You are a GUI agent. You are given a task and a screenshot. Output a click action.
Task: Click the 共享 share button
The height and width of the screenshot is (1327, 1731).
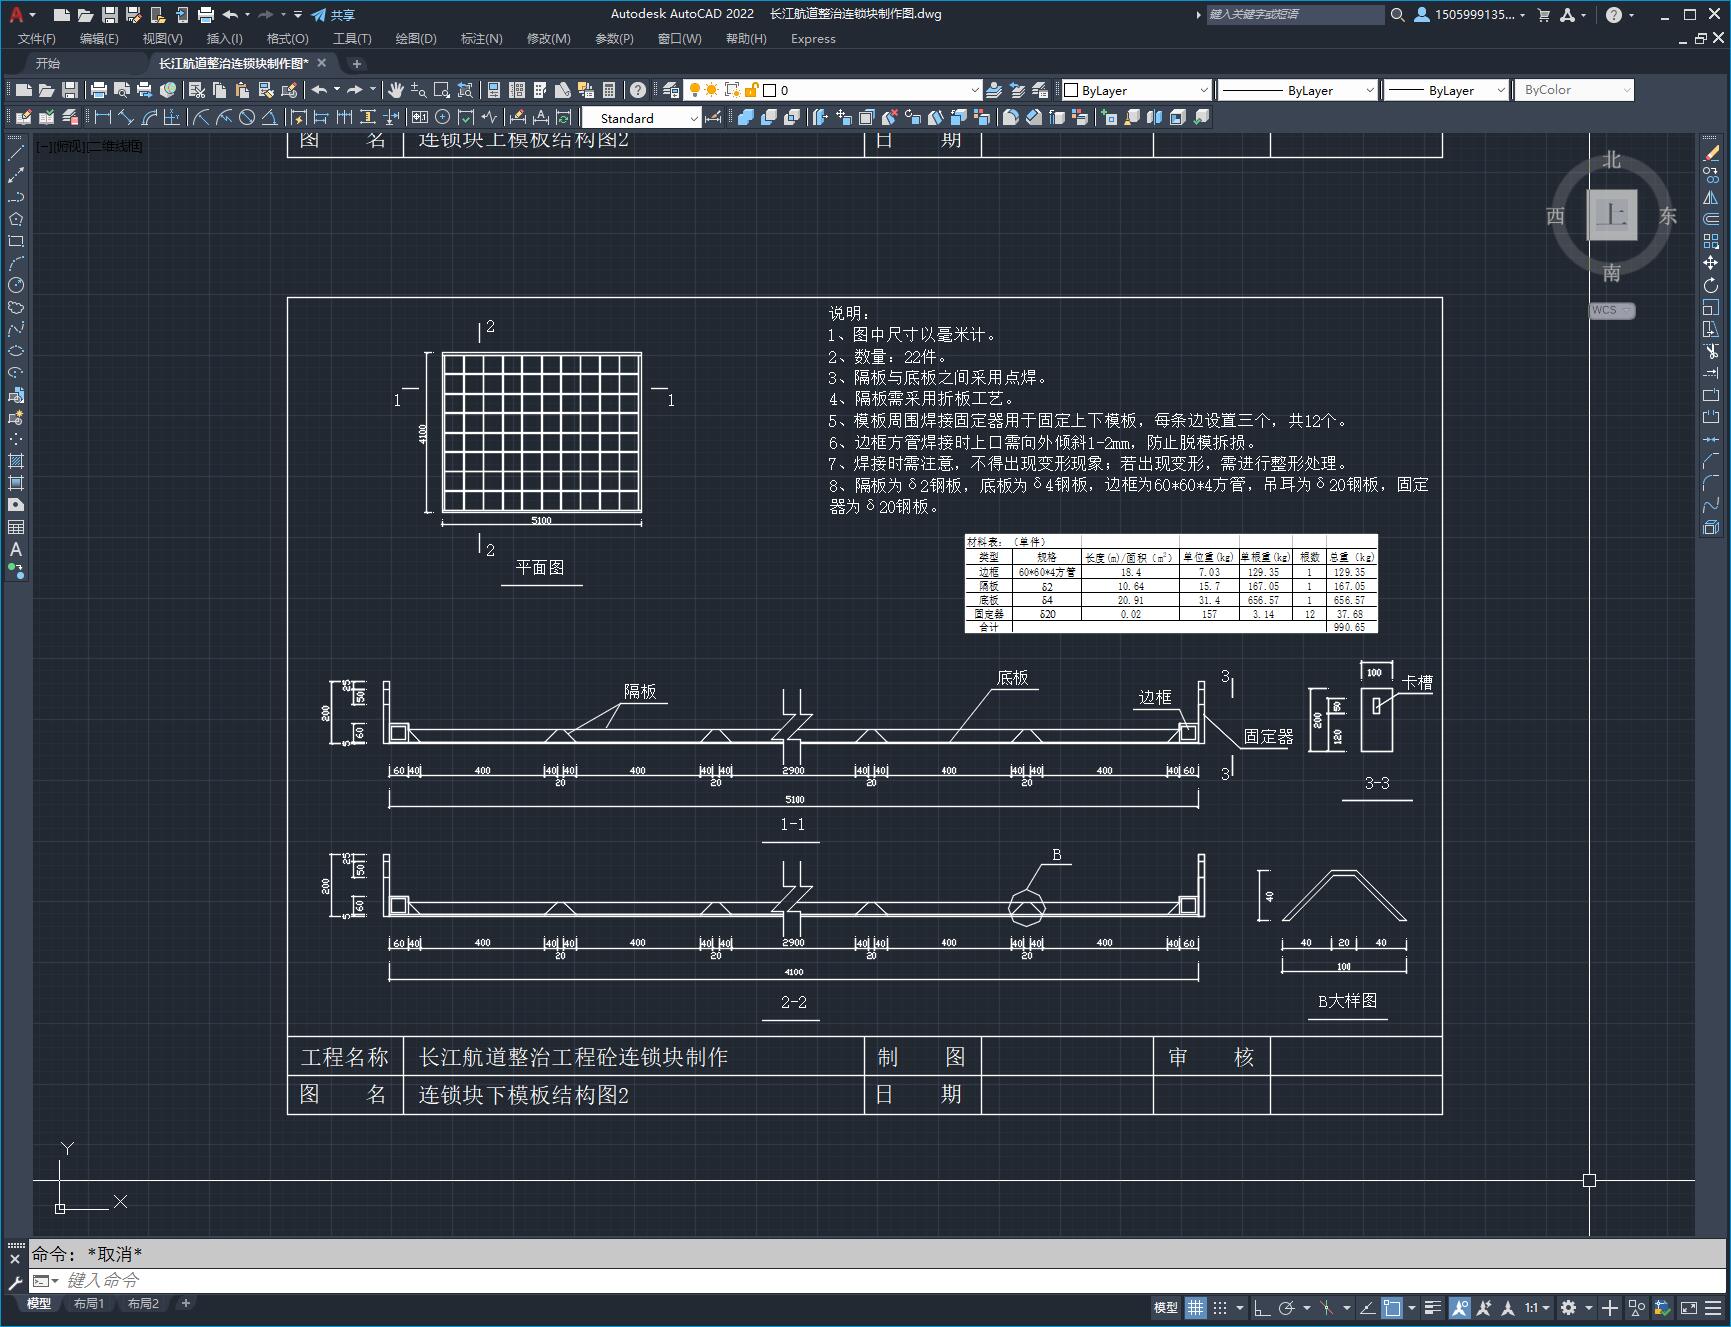333,15
